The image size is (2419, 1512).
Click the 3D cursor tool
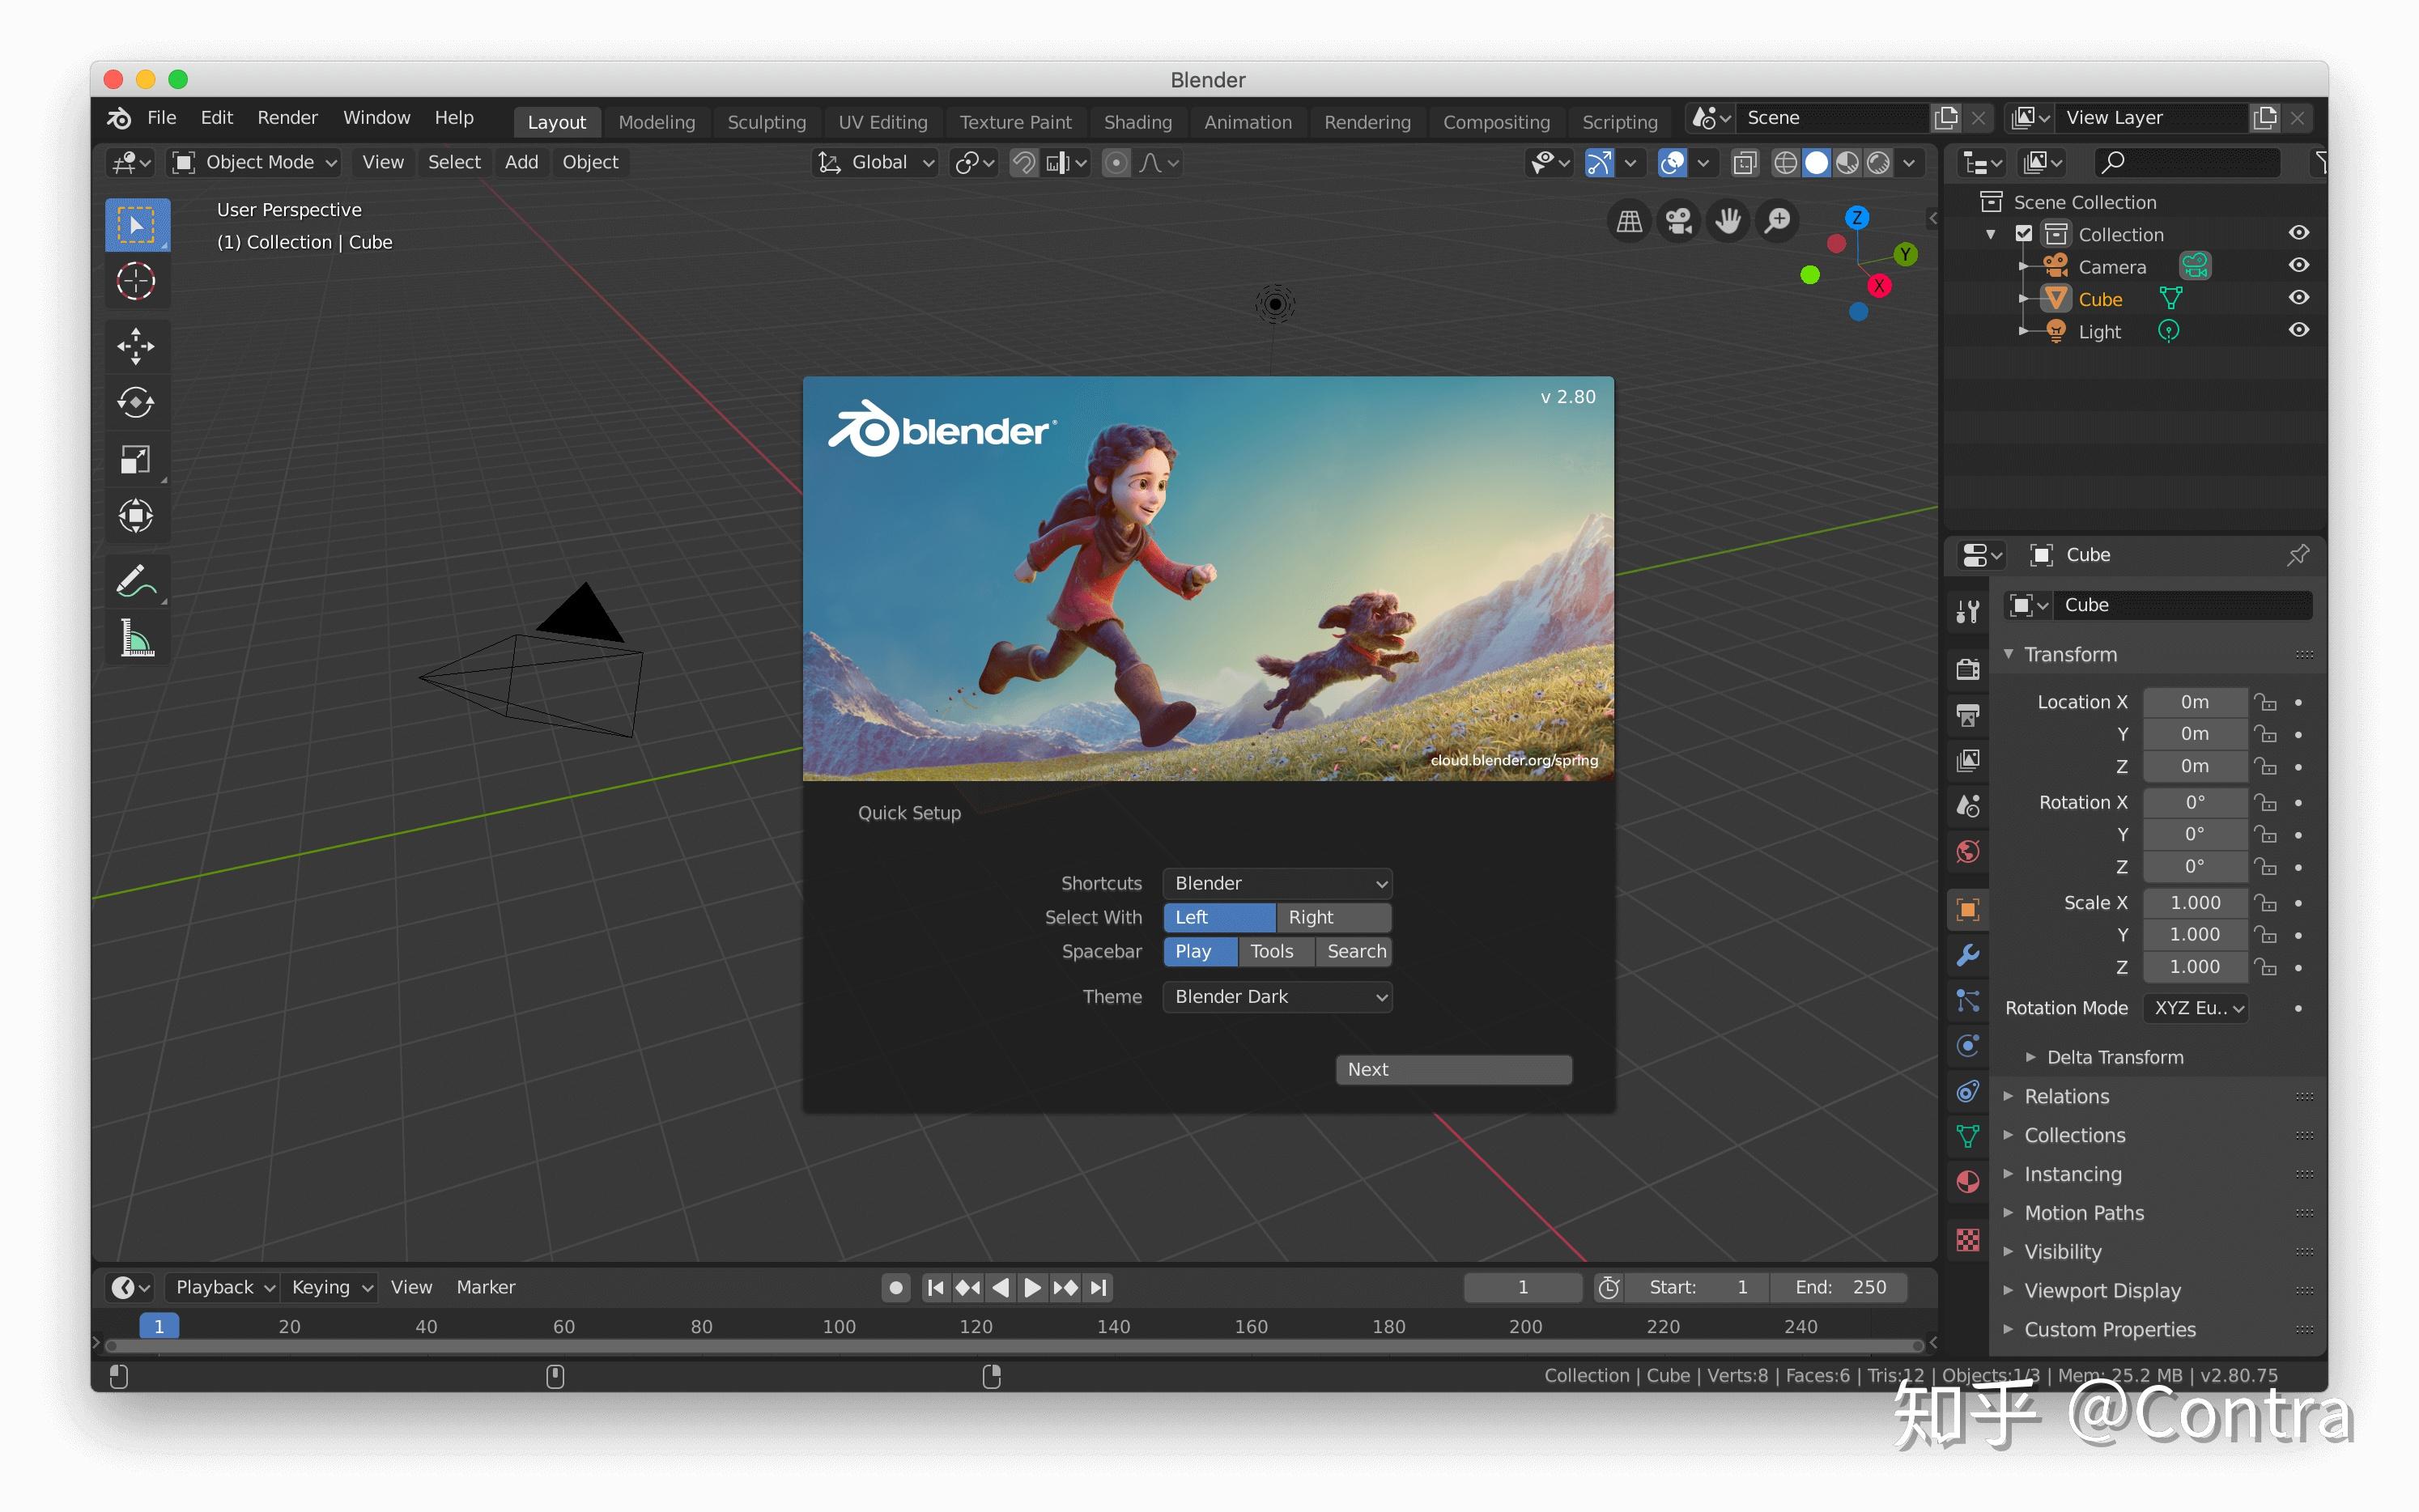(x=136, y=281)
